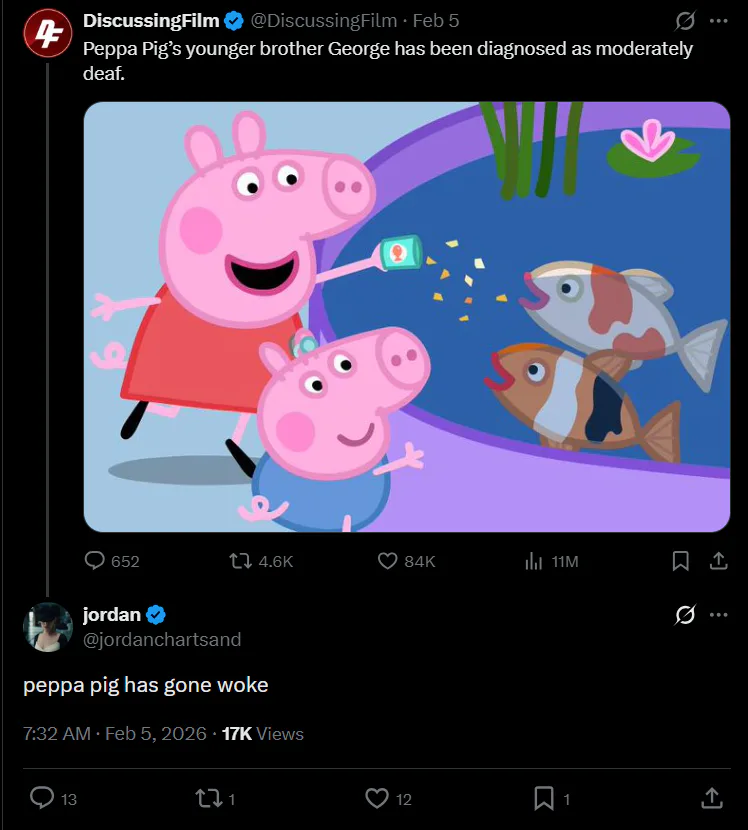This screenshot has height=830, width=748.
Task: Open jordan's profile avatar
Action: [x=47, y=627]
